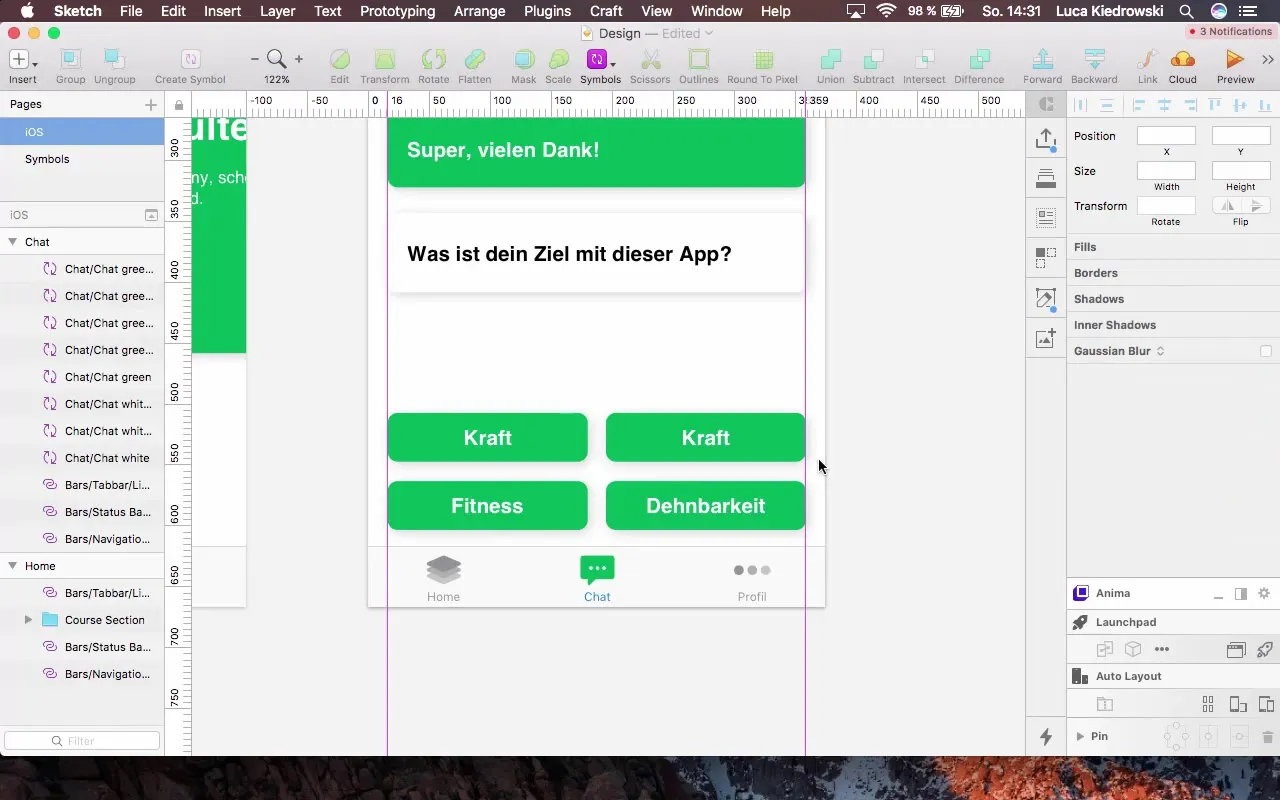This screenshot has width=1280, height=800.
Task: Select the Chat/Chat white layer
Action: pos(82,458)
